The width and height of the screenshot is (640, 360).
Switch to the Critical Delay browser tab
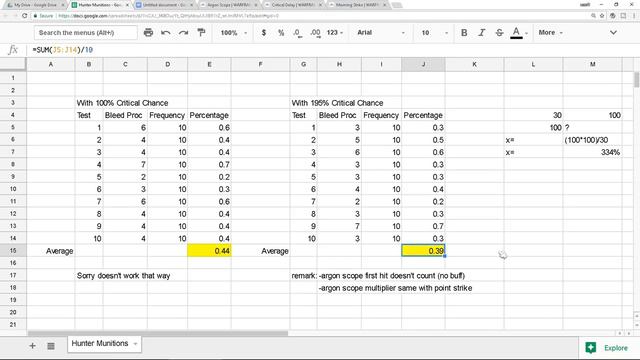pyautogui.click(x=293, y=5)
